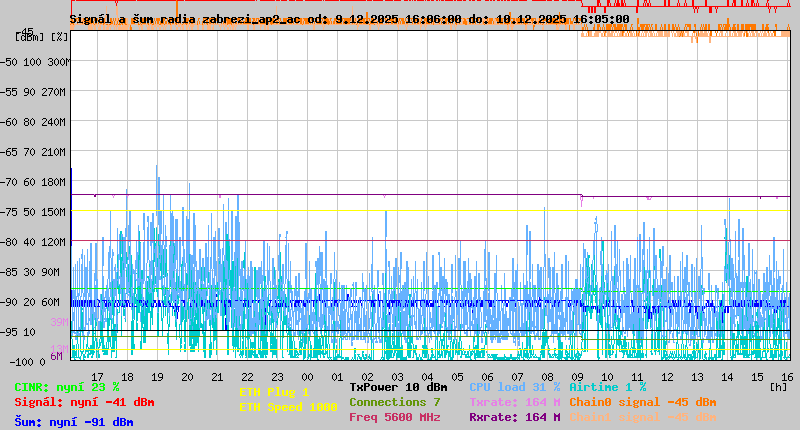Select the Txrate 164 M legend label
The image size is (800, 430).
(x=514, y=402)
